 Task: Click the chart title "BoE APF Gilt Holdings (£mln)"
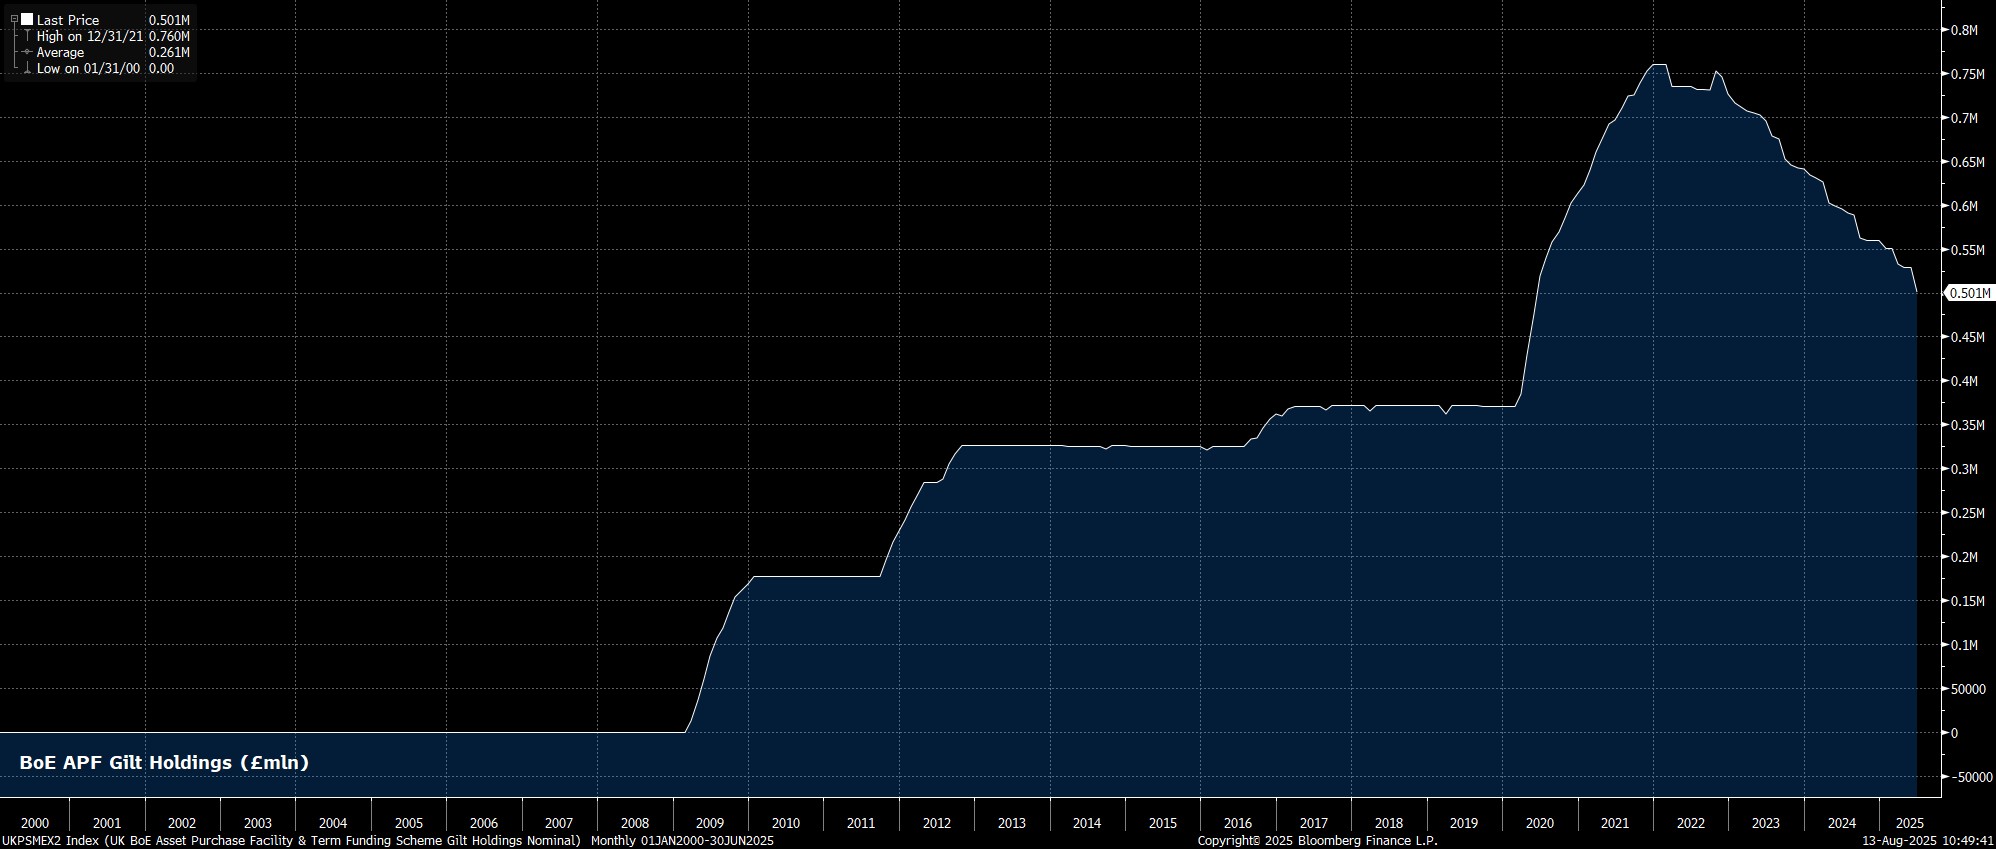pos(164,763)
